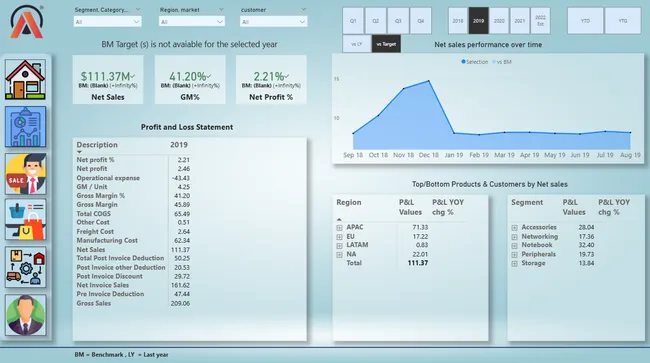Image resolution: width=650 pixels, height=363 pixels.
Task: Select the Manufacturing Cost row
Action: (133, 240)
